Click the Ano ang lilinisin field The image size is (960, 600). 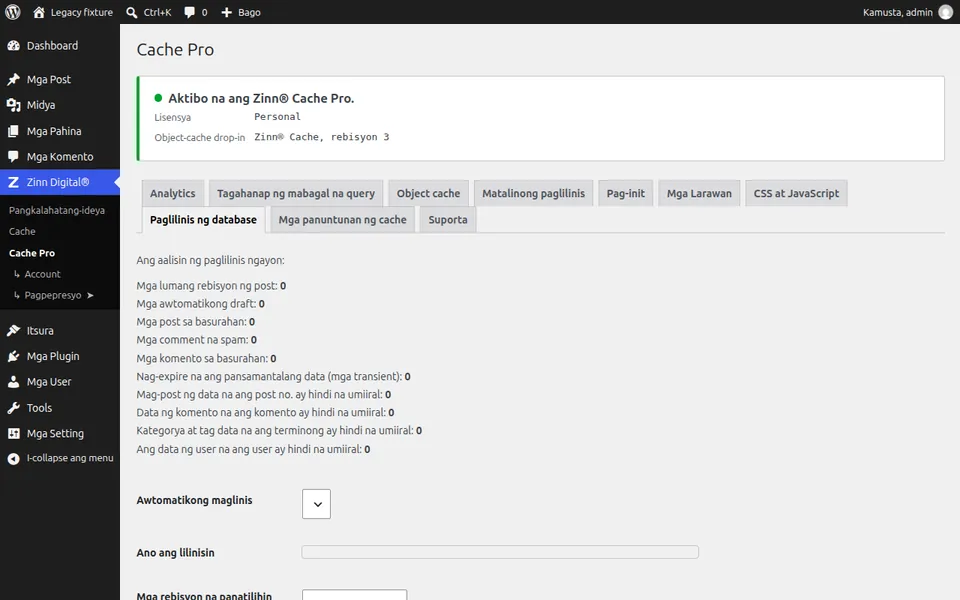point(500,552)
